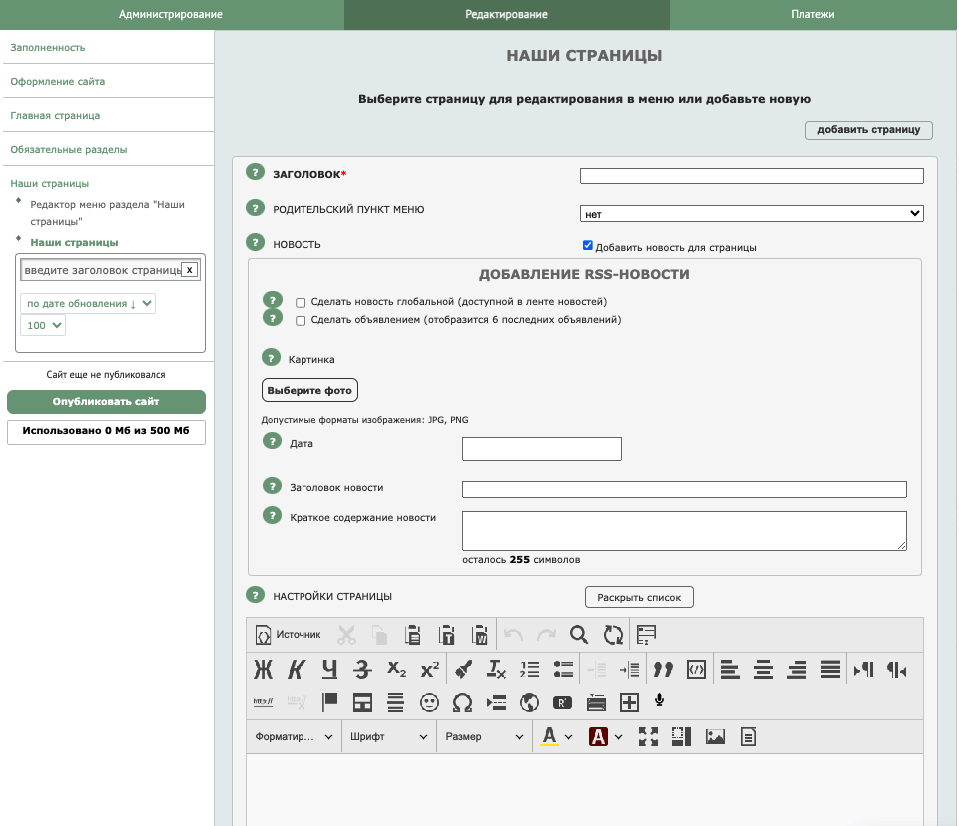Increase the indent
Image resolution: width=959 pixels, height=826 pixels.
click(x=629, y=670)
